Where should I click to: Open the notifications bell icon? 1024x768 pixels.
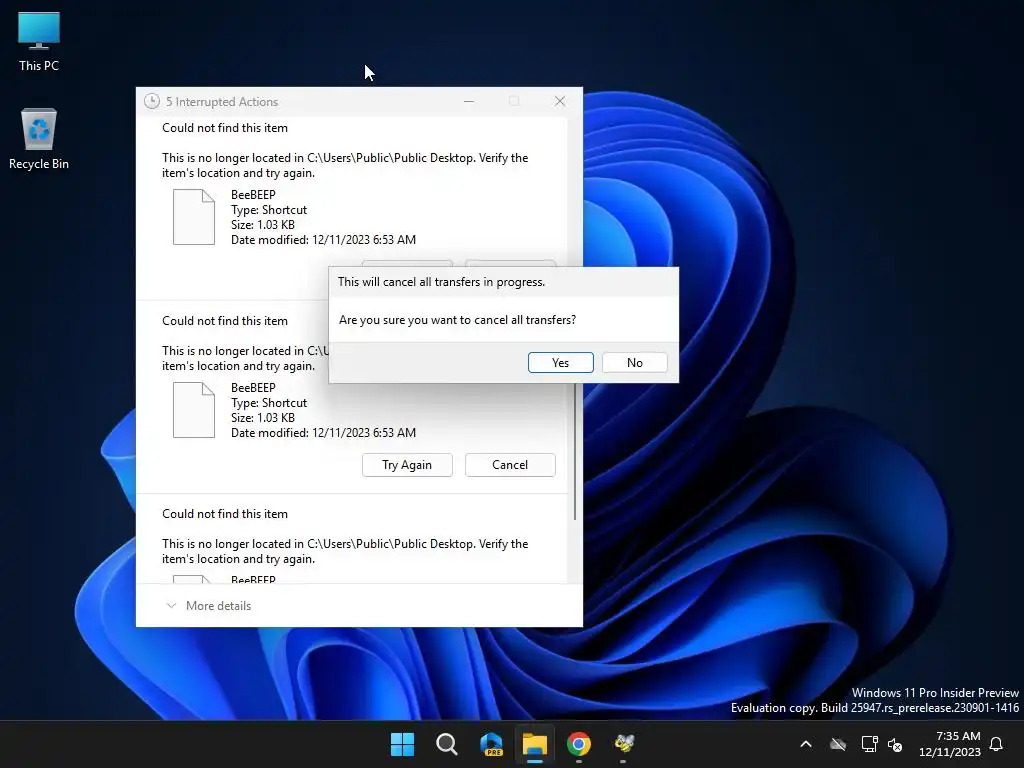coord(996,744)
